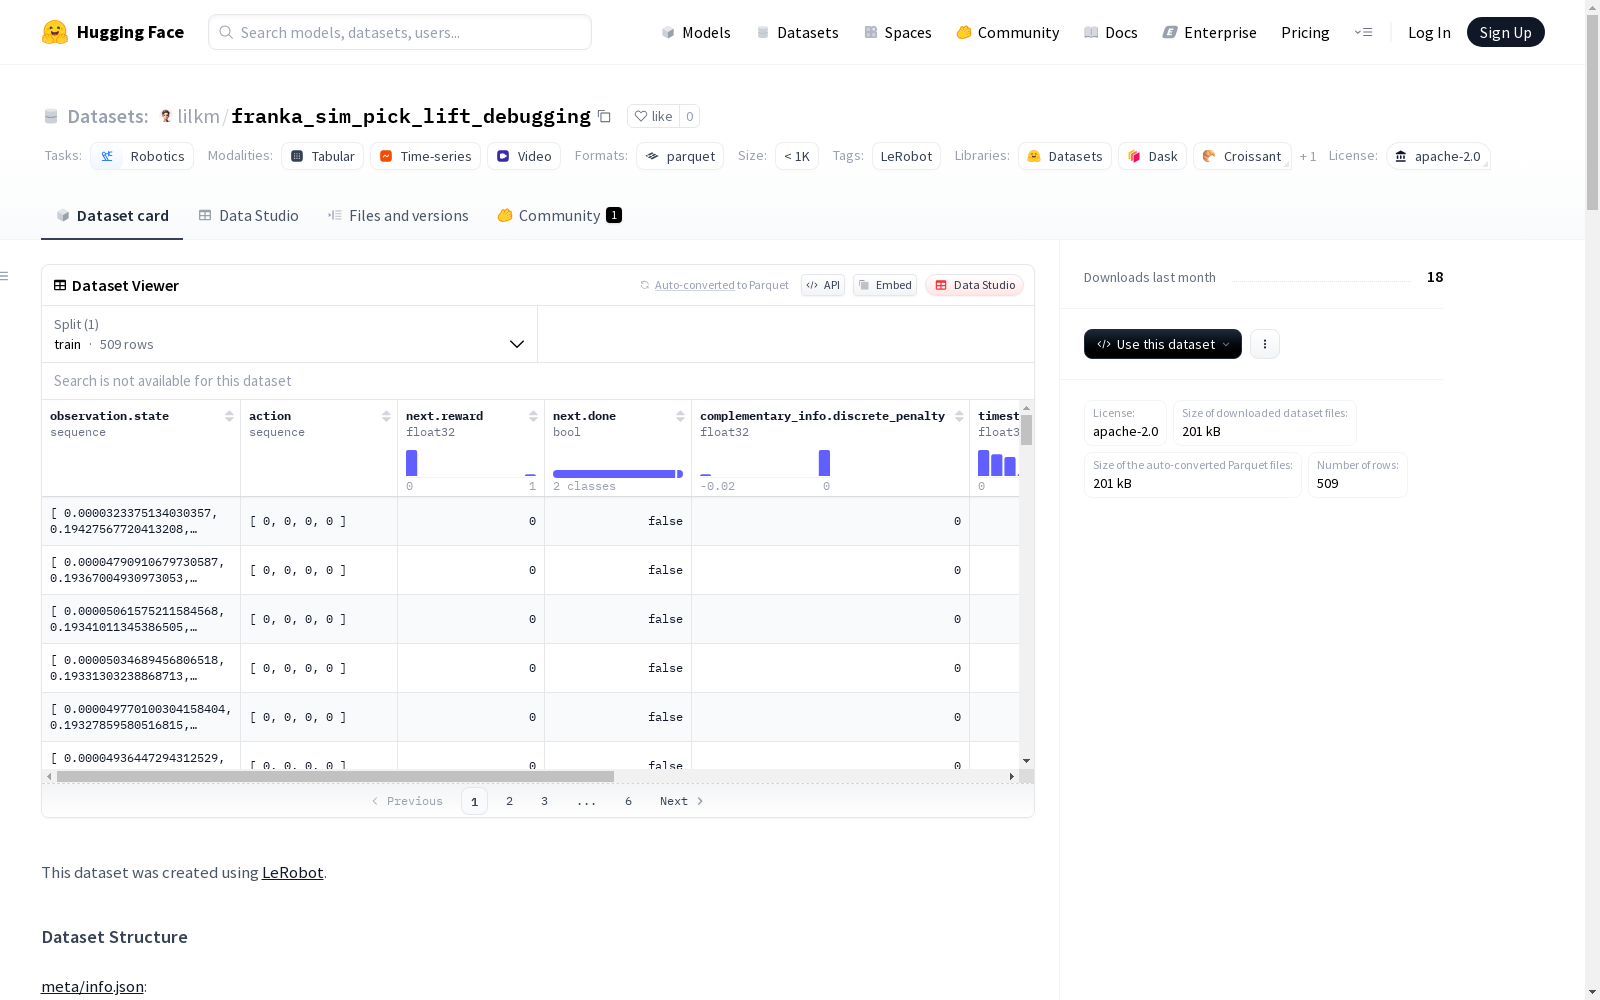Viewport: 1600px width, 1000px height.
Task: Go to Datasets in the navigation
Action: click(x=797, y=32)
